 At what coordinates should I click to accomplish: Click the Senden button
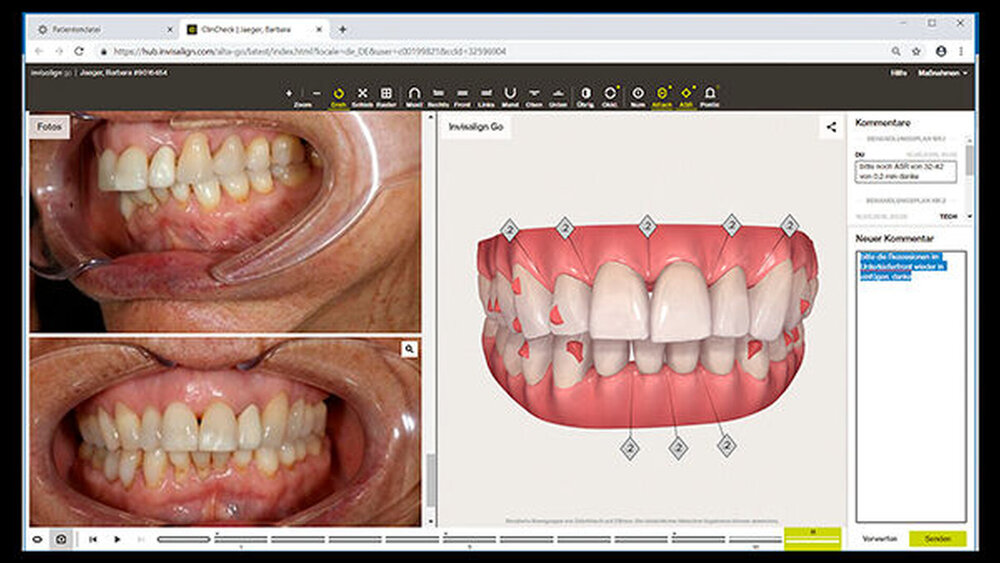pyautogui.click(x=937, y=539)
